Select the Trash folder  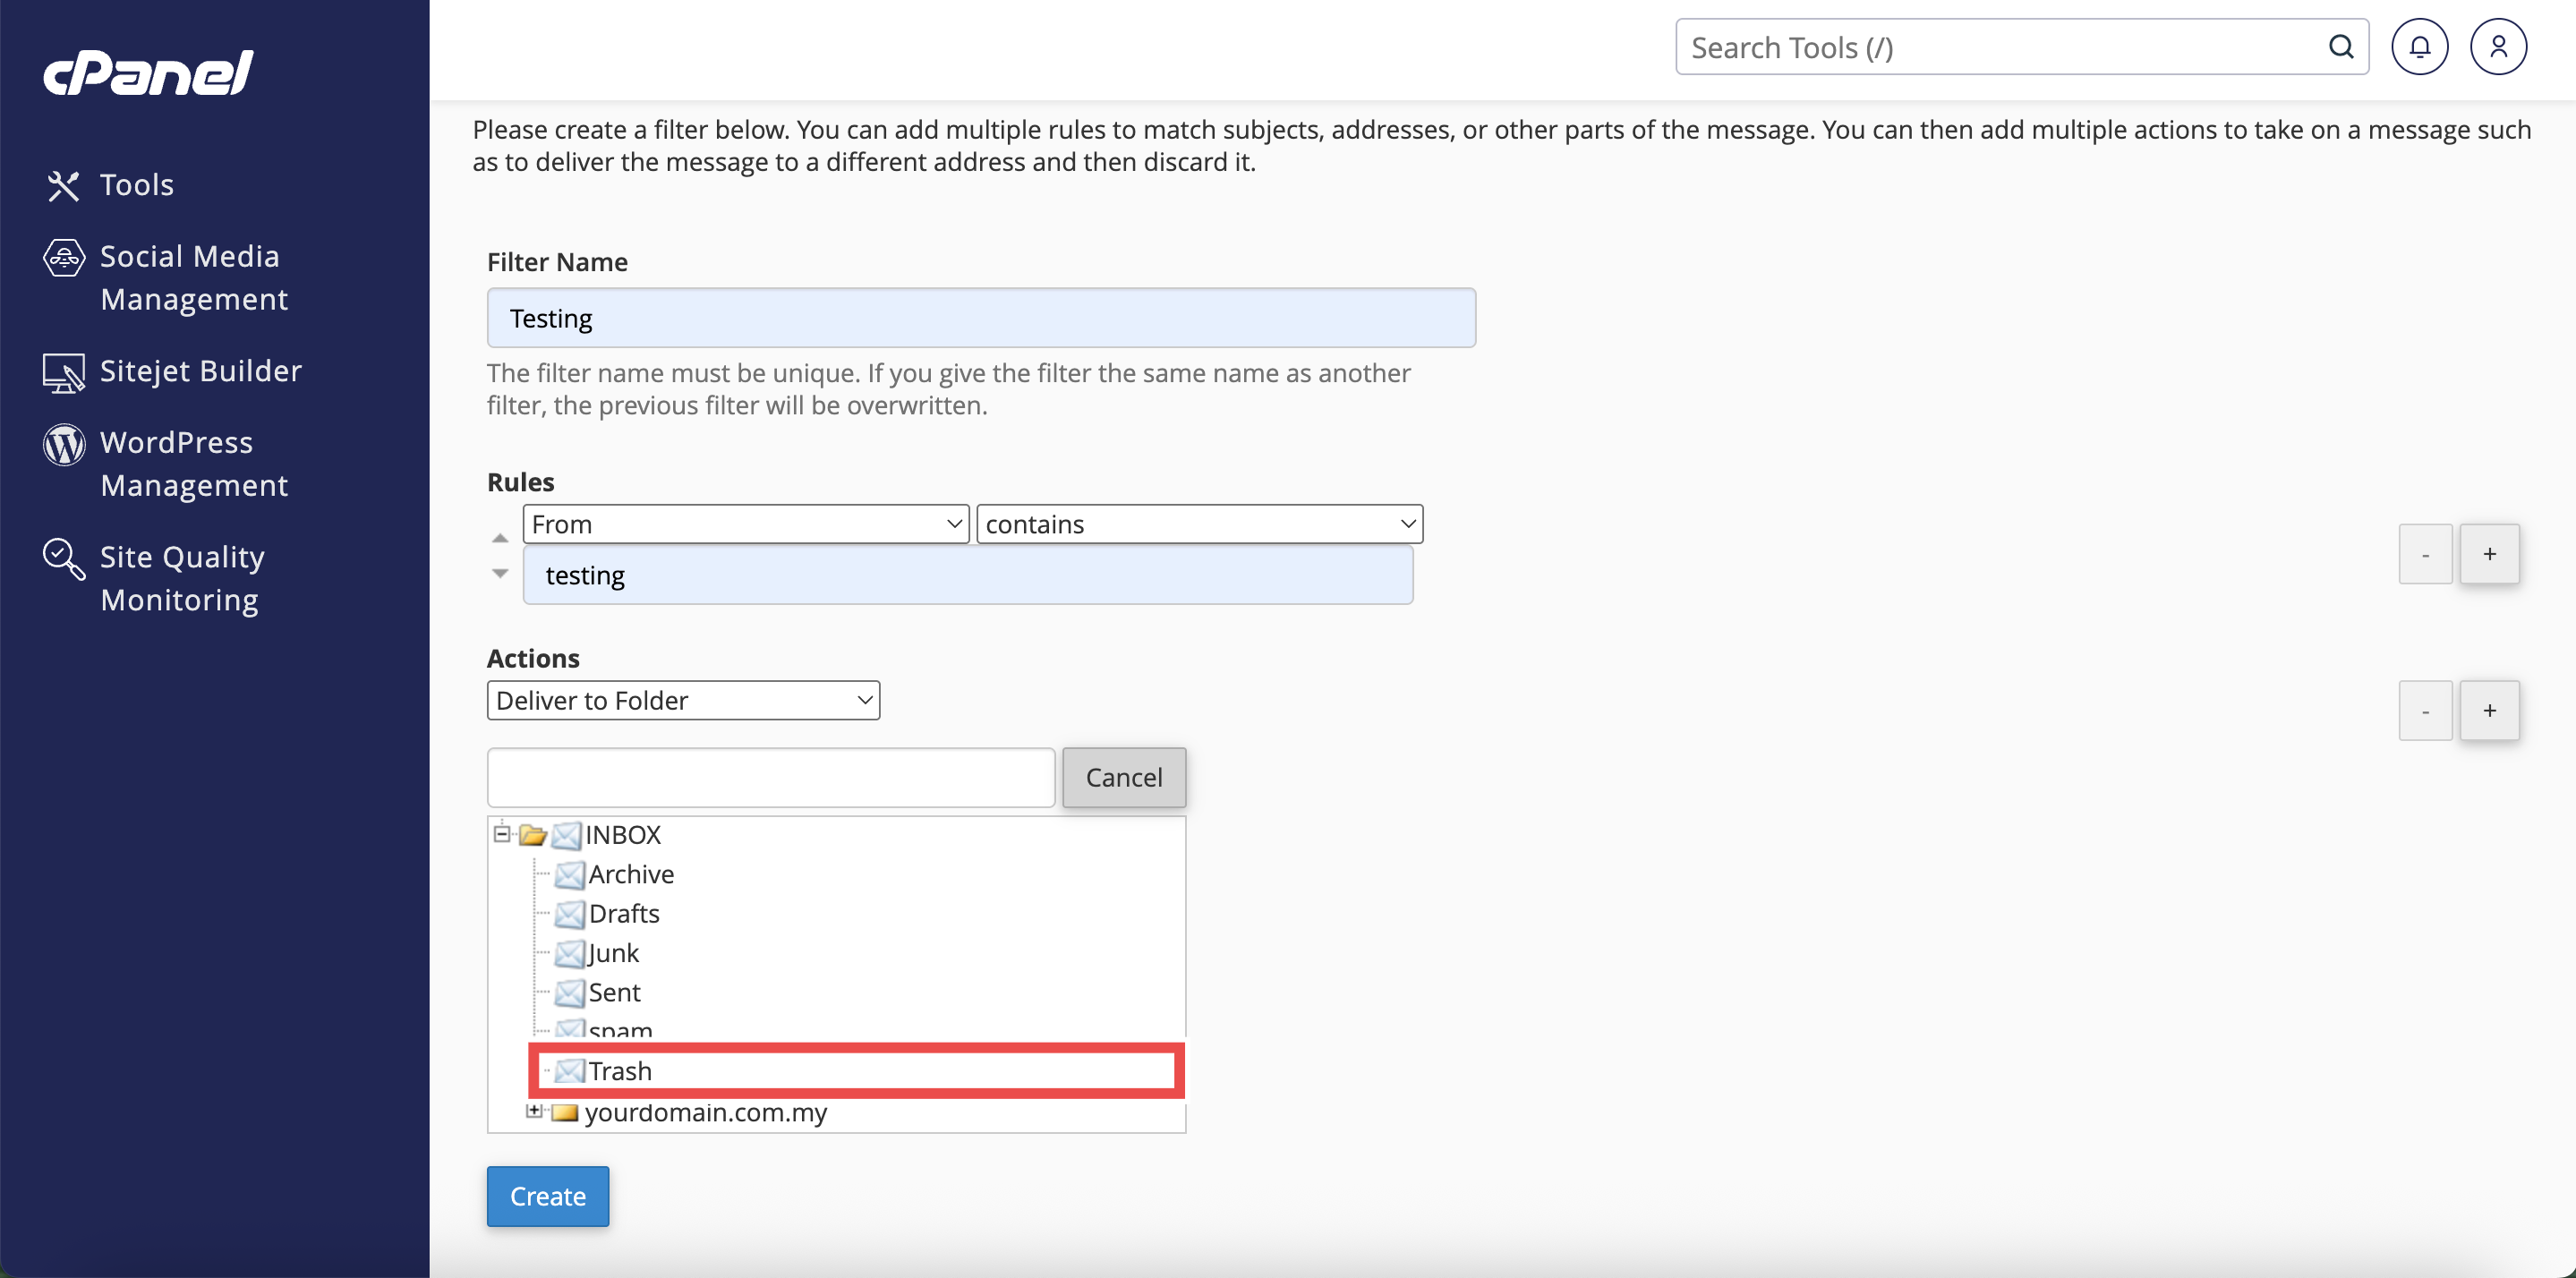[x=620, y=1071]
